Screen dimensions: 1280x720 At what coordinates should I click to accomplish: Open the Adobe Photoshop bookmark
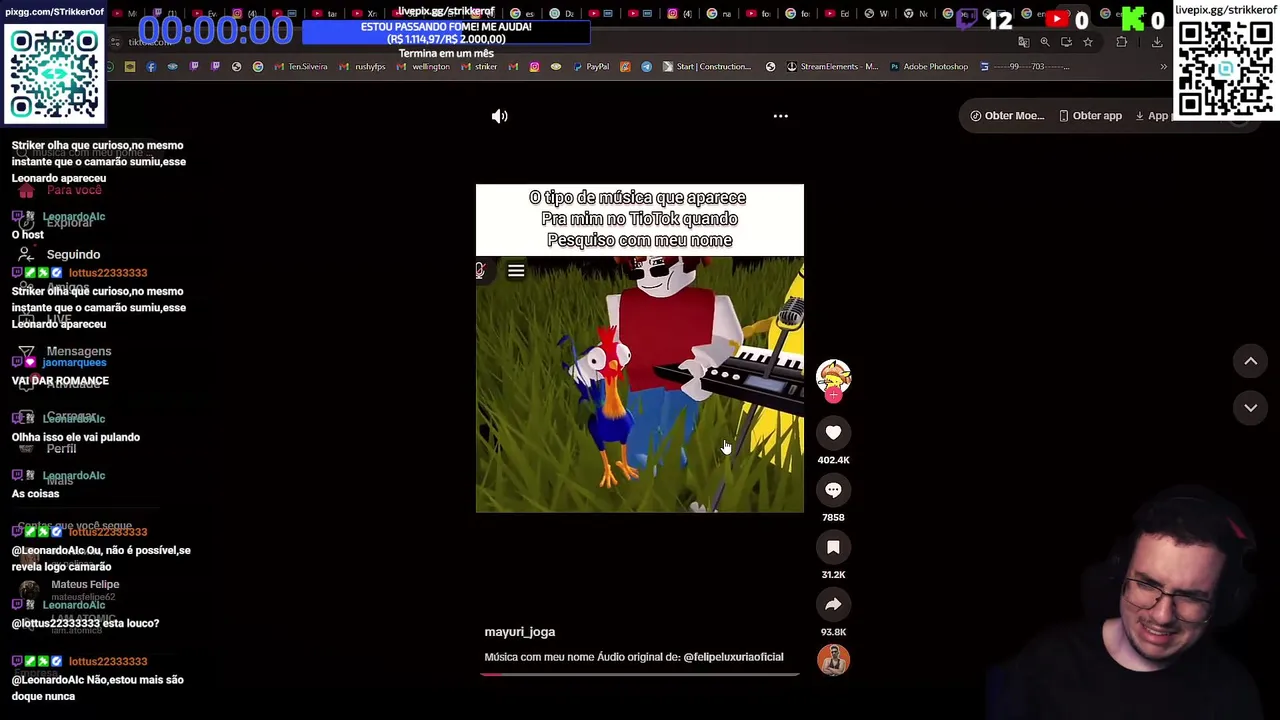[928, 67]
